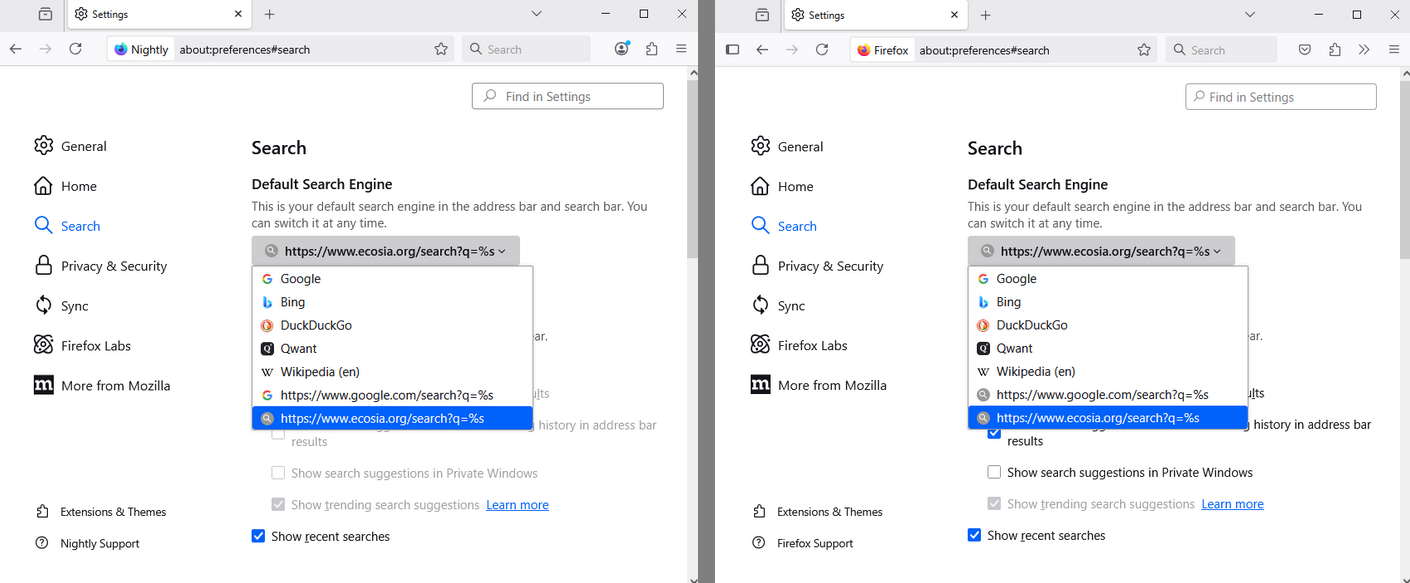Image resolution: width=1410 pixels, height=583 pixels.
Task: Open More from Mozilla in the Firefox window sidebar
Action: pyautogui.click(x=818, y=385)
